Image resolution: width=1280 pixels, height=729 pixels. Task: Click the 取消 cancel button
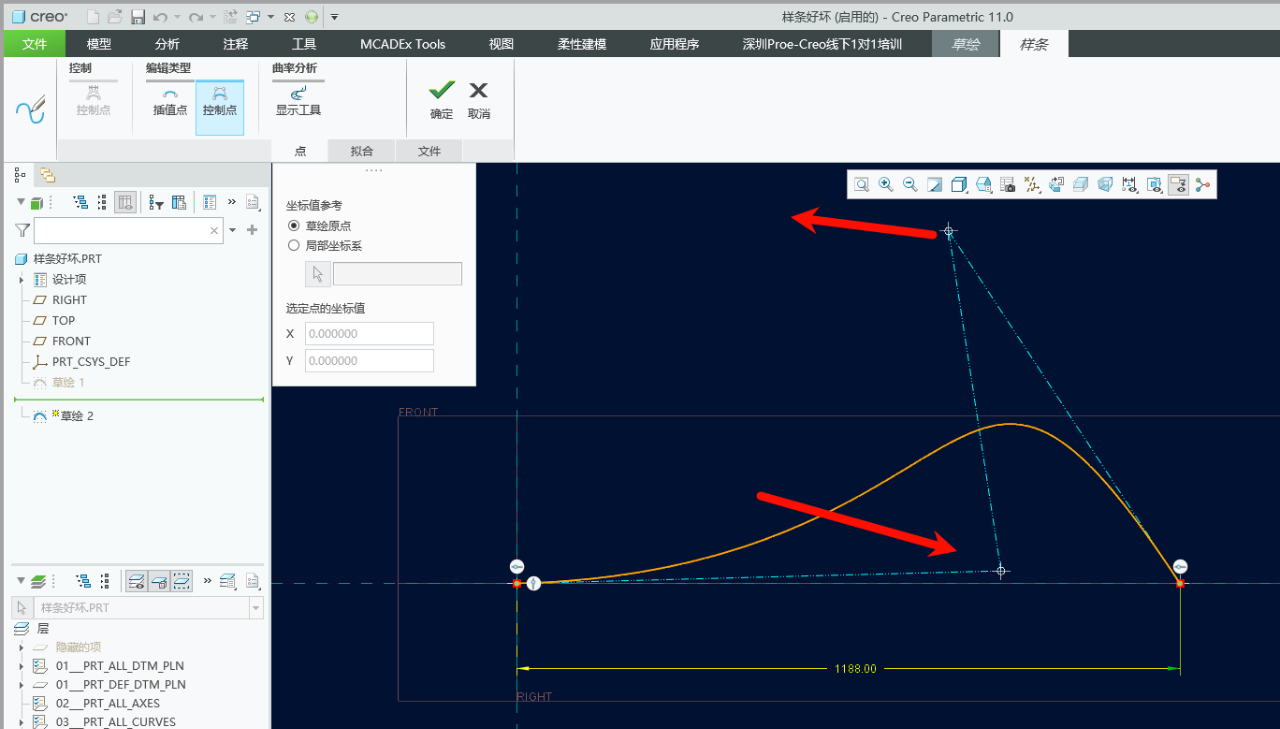pos(479,100)
